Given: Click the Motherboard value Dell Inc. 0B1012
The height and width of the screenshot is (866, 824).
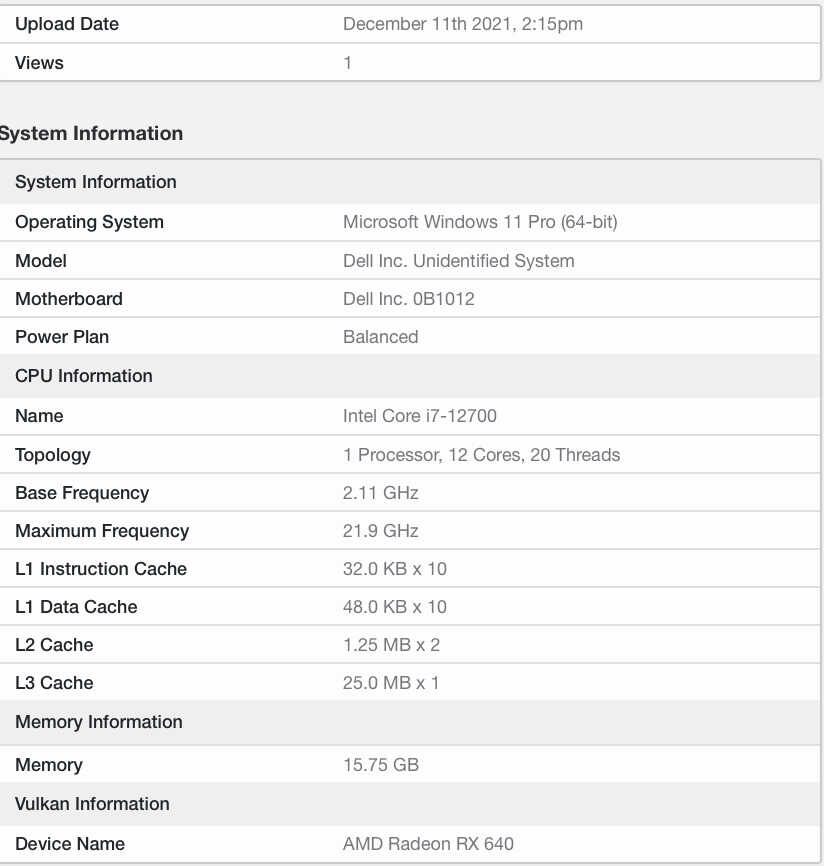Looking at the screenshot, I should [x=409, y=299].
